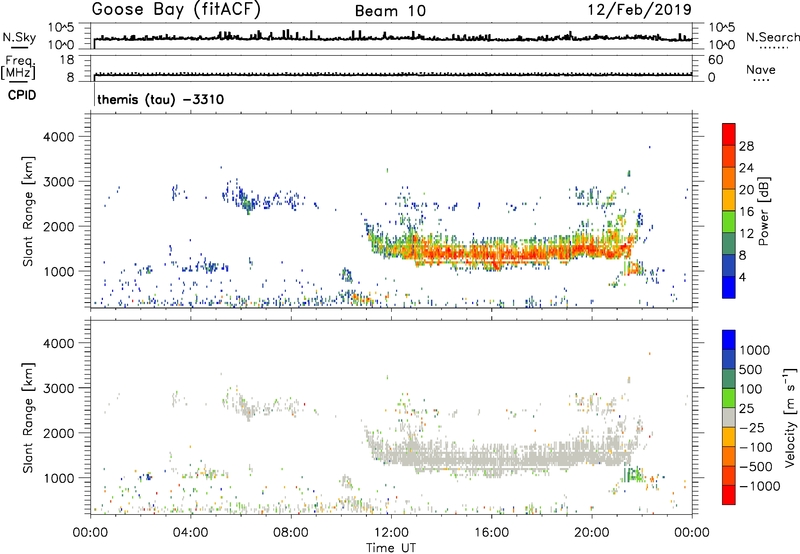This screenshot has height=554, width=800.
Task: Click the "60" tick on Nave axis
Action: [715, 60]
